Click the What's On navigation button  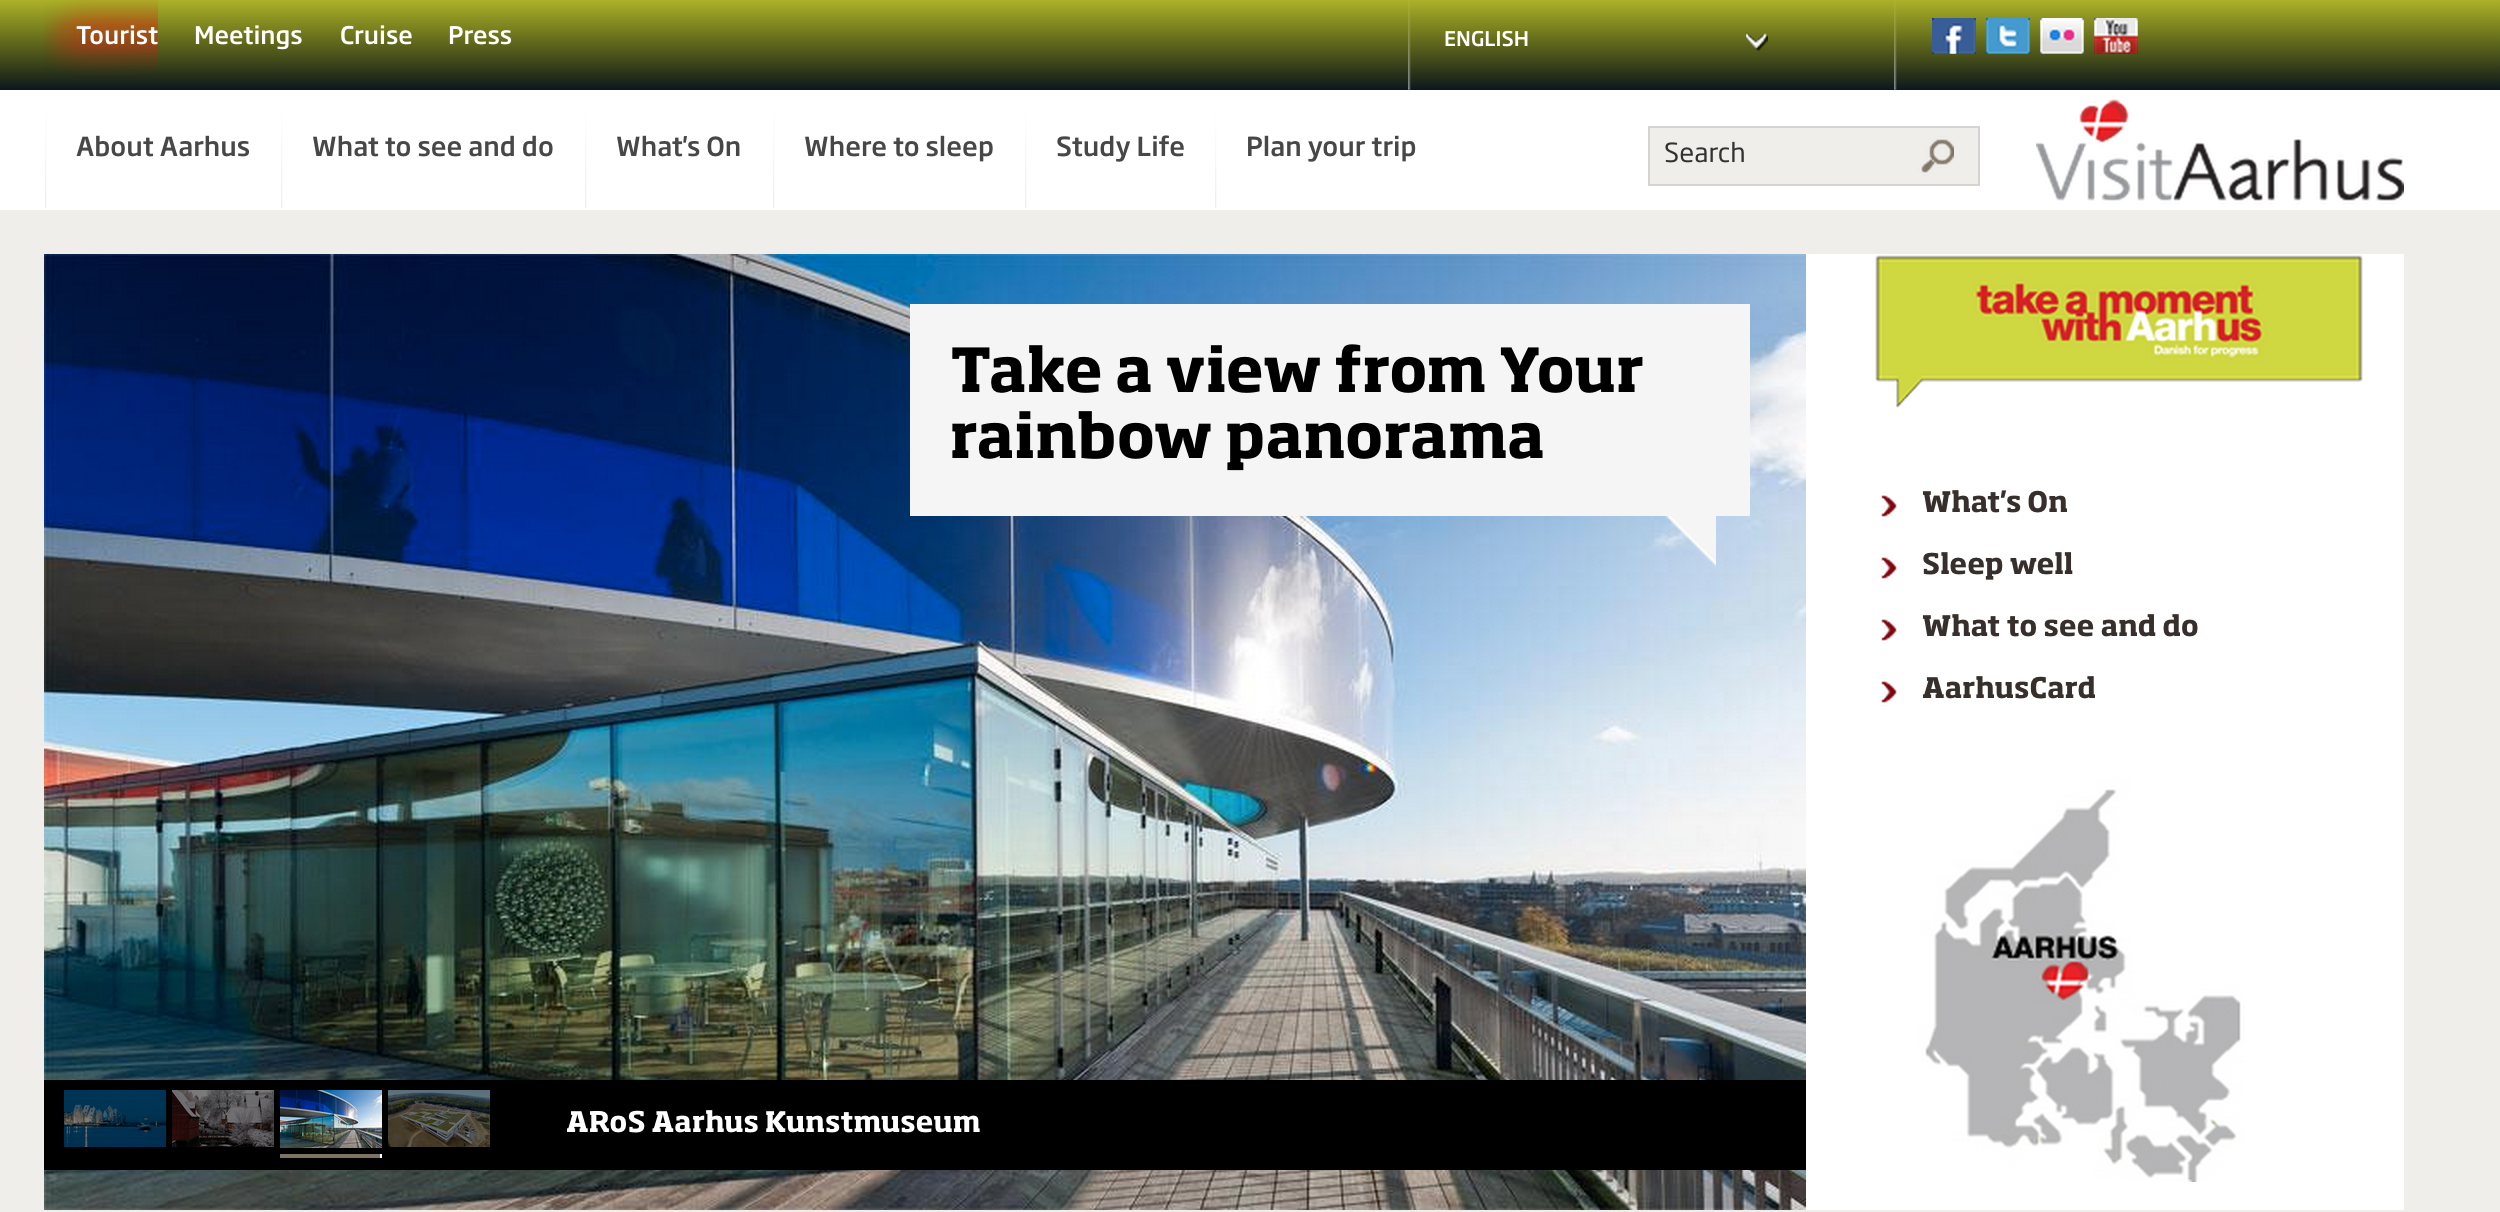[676, 147]
